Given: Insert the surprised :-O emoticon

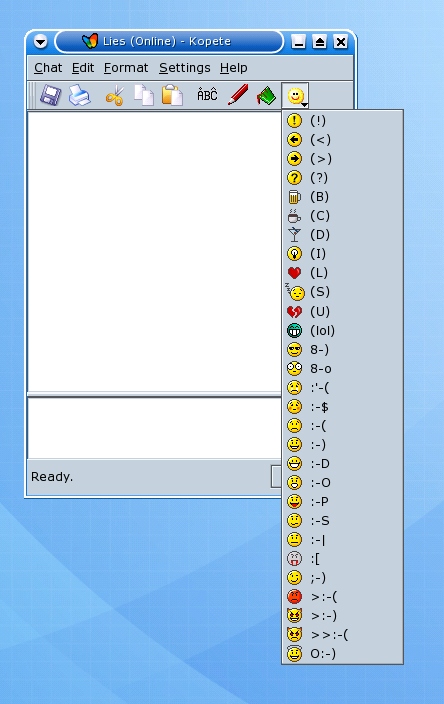Looking at the screenshot, I should coord(342,483).
